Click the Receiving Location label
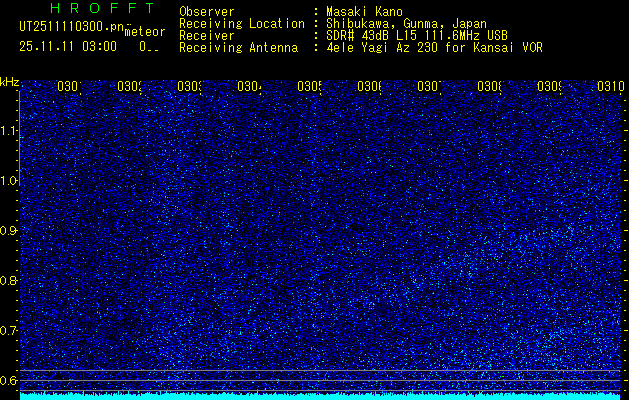This screenshot has height=400, width=629. coord(242,24)
